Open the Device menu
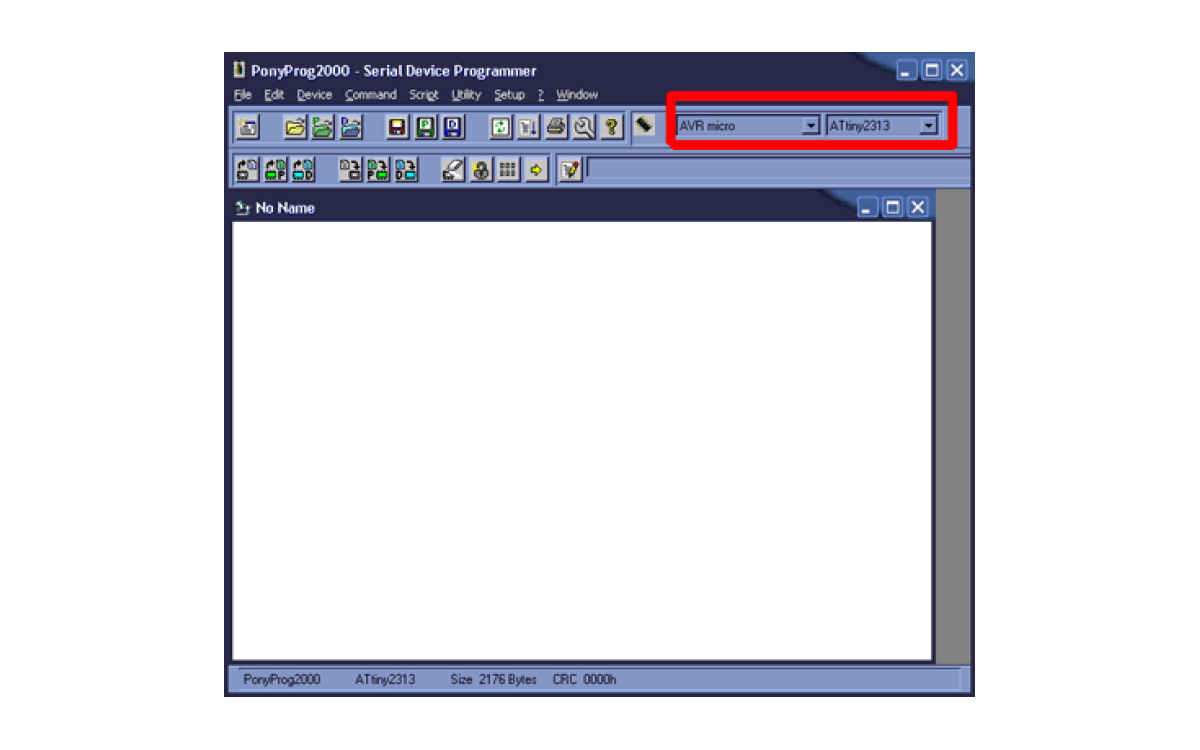Image resolution: width=1200 pixels, height=750 pixels. tap(314, 95)
